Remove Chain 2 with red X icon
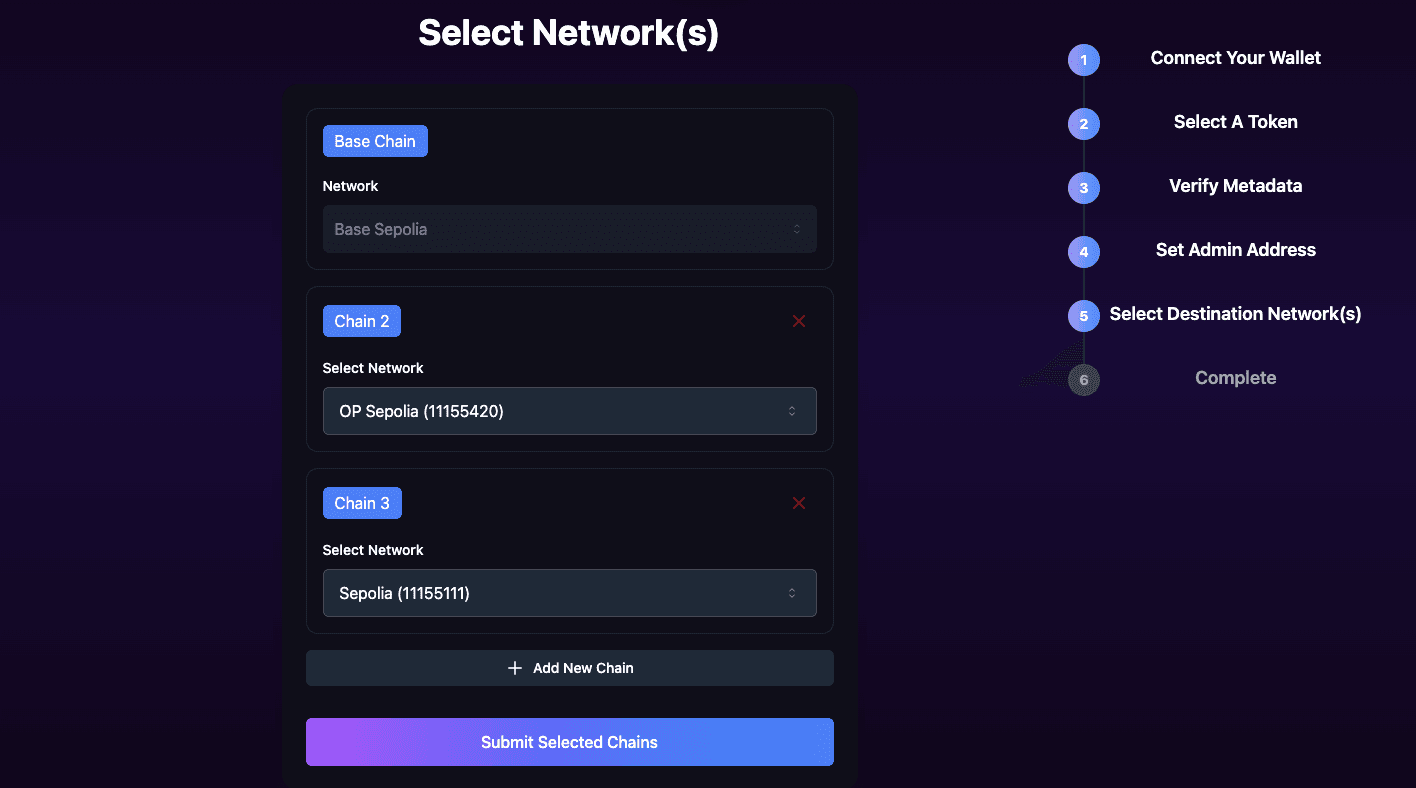The image size is (1416, 788). (799, 321)
